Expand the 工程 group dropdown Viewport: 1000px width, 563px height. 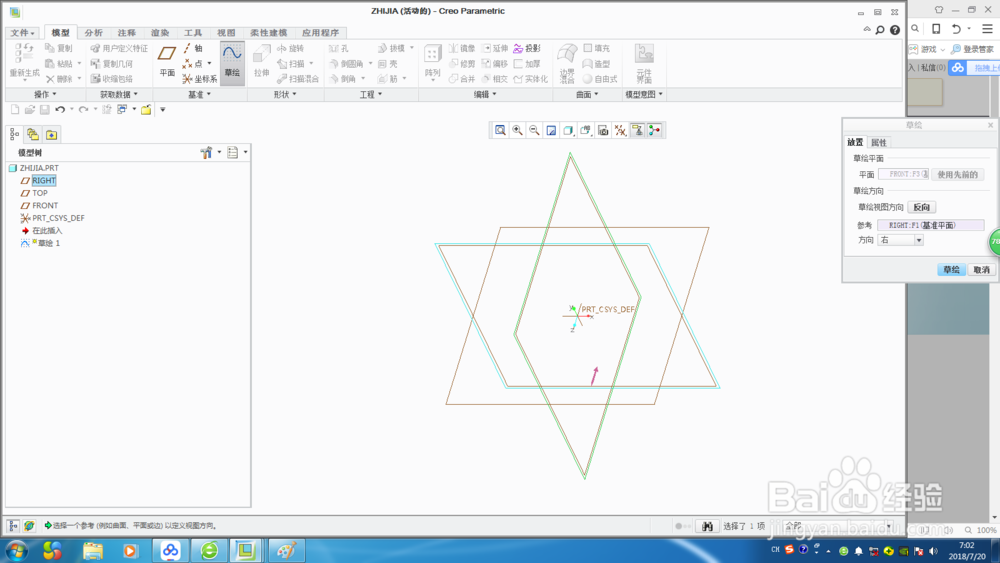pyautogui.click(x=371, y=94)
